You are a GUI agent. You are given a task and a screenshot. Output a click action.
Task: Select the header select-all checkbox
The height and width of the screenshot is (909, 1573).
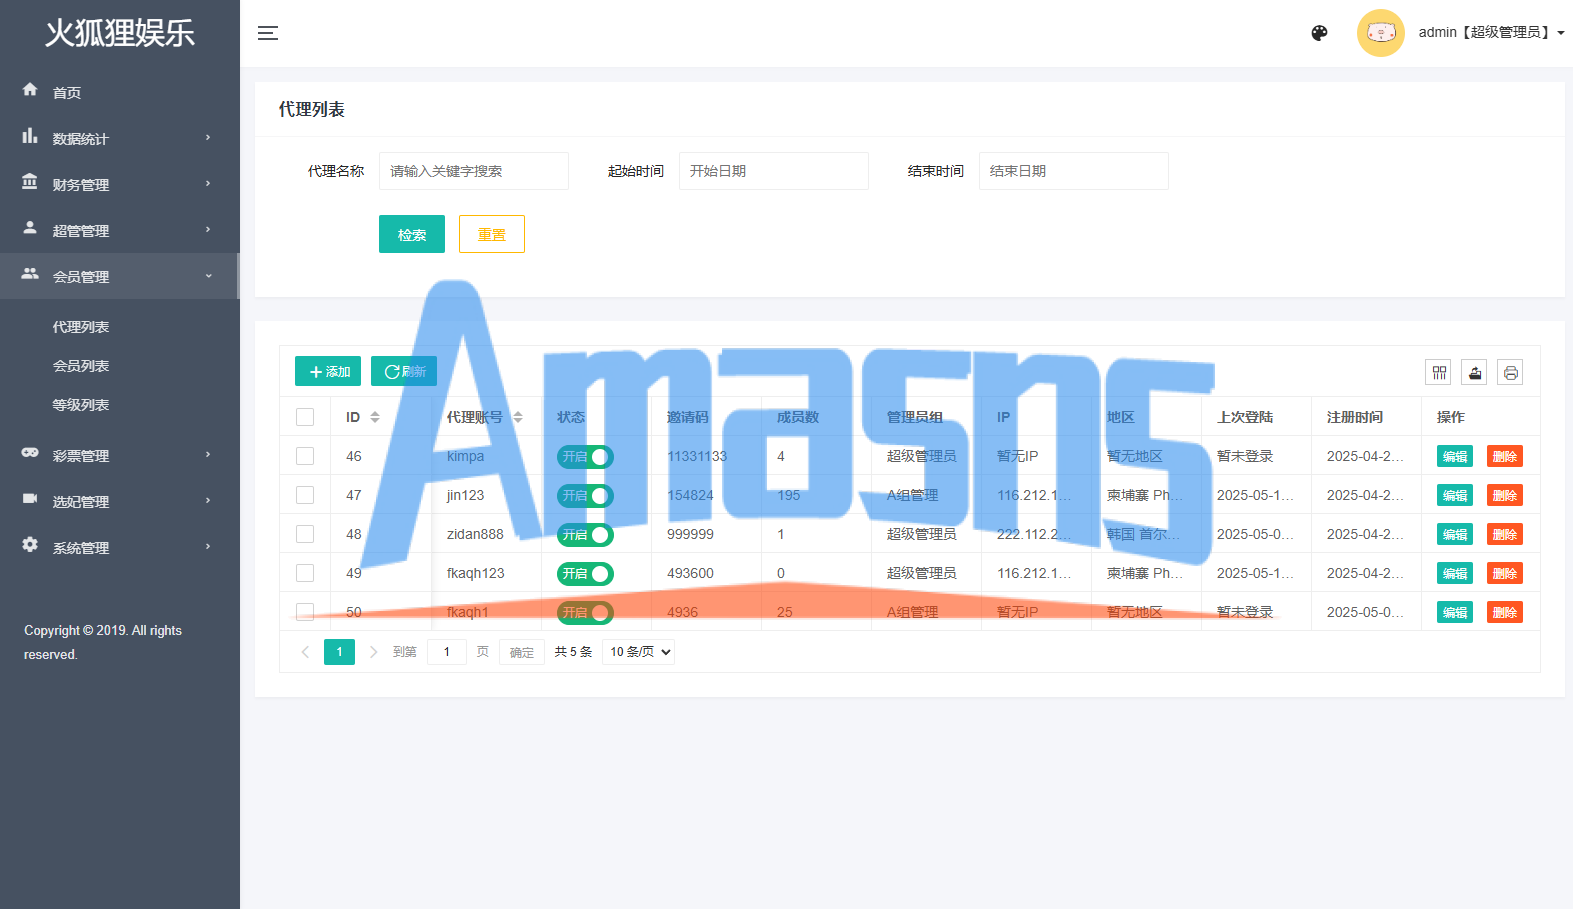305,417
